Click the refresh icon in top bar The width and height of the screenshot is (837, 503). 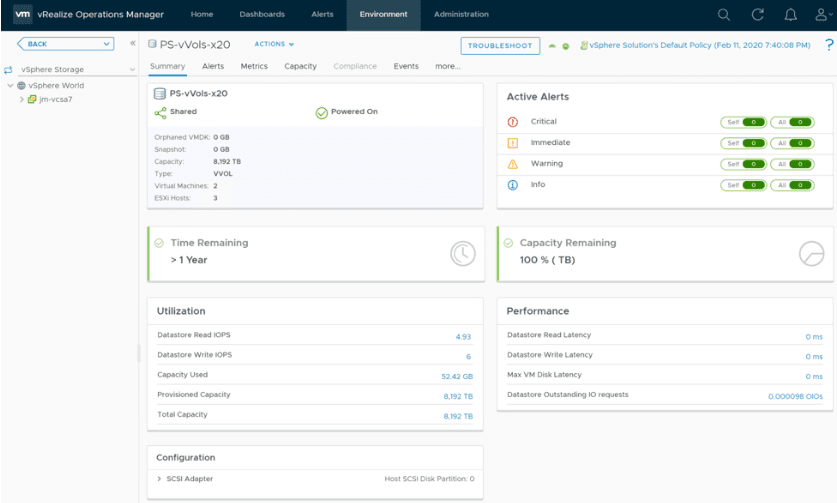(x=757, y=14)
